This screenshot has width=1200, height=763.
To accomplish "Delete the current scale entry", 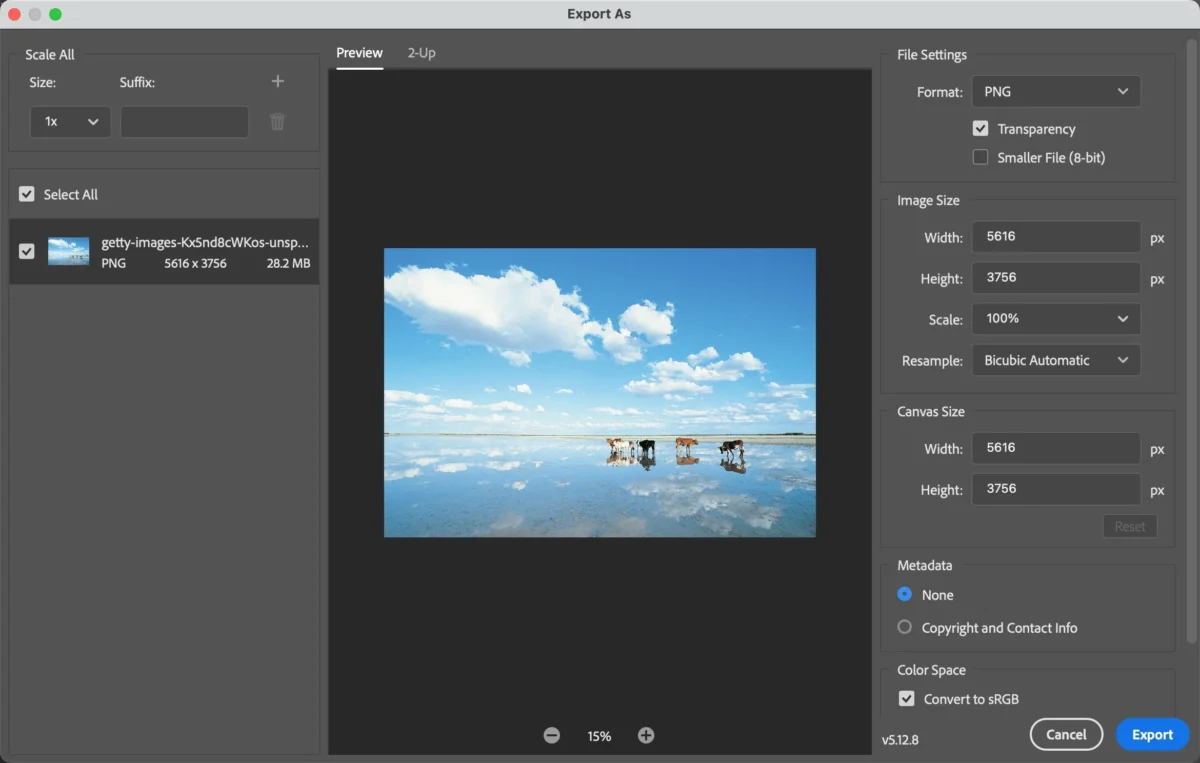I will tap(277, 121).
